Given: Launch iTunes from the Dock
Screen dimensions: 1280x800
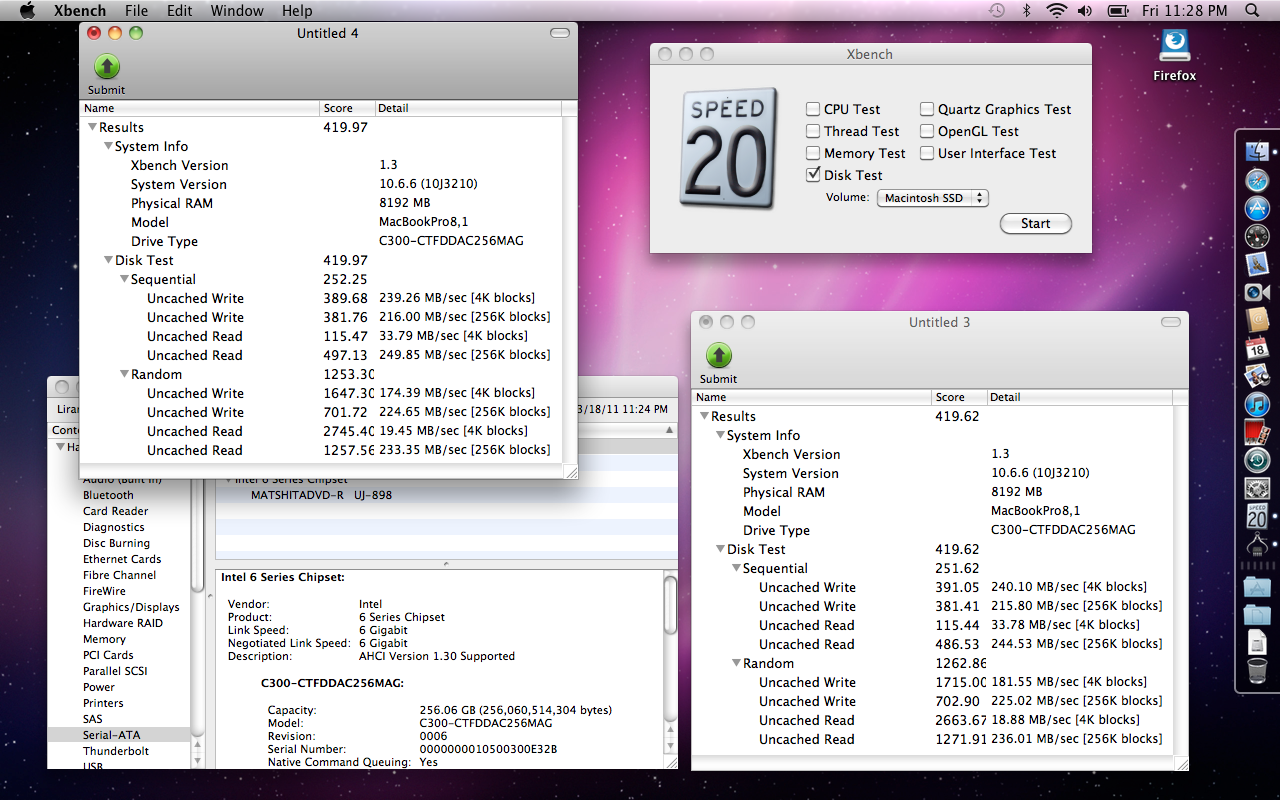Looking at the screenshot, I should point(1257,404).
